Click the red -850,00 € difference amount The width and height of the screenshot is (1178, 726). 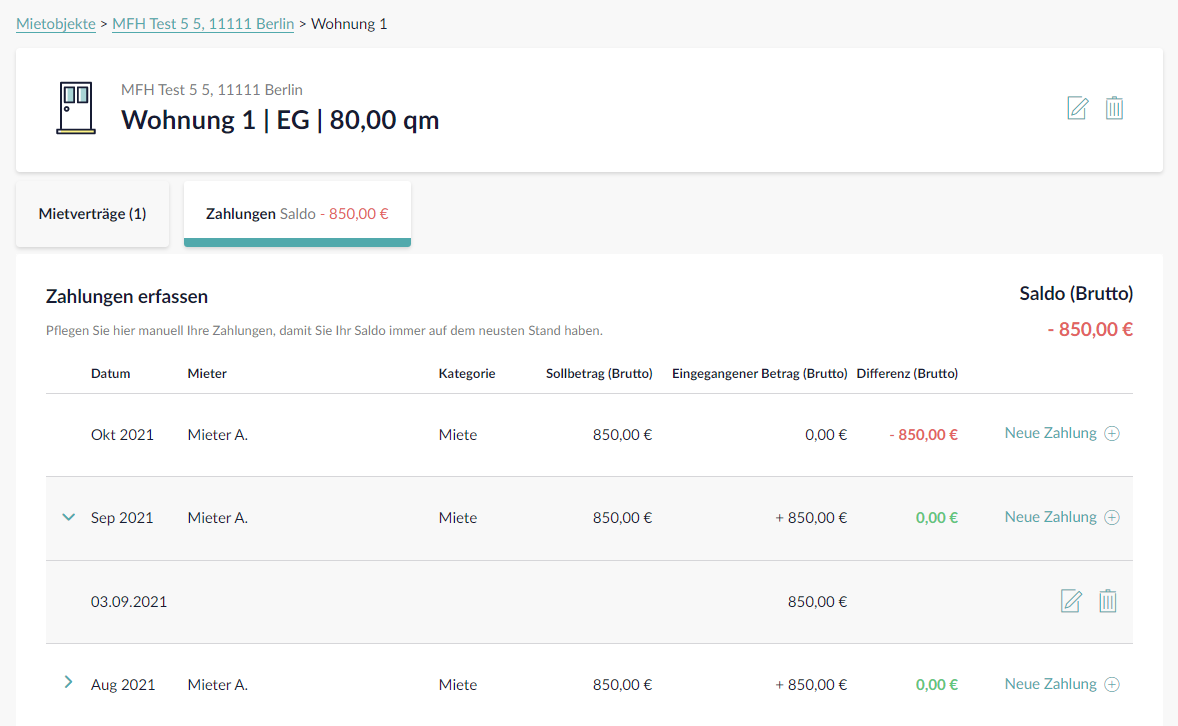923,435
